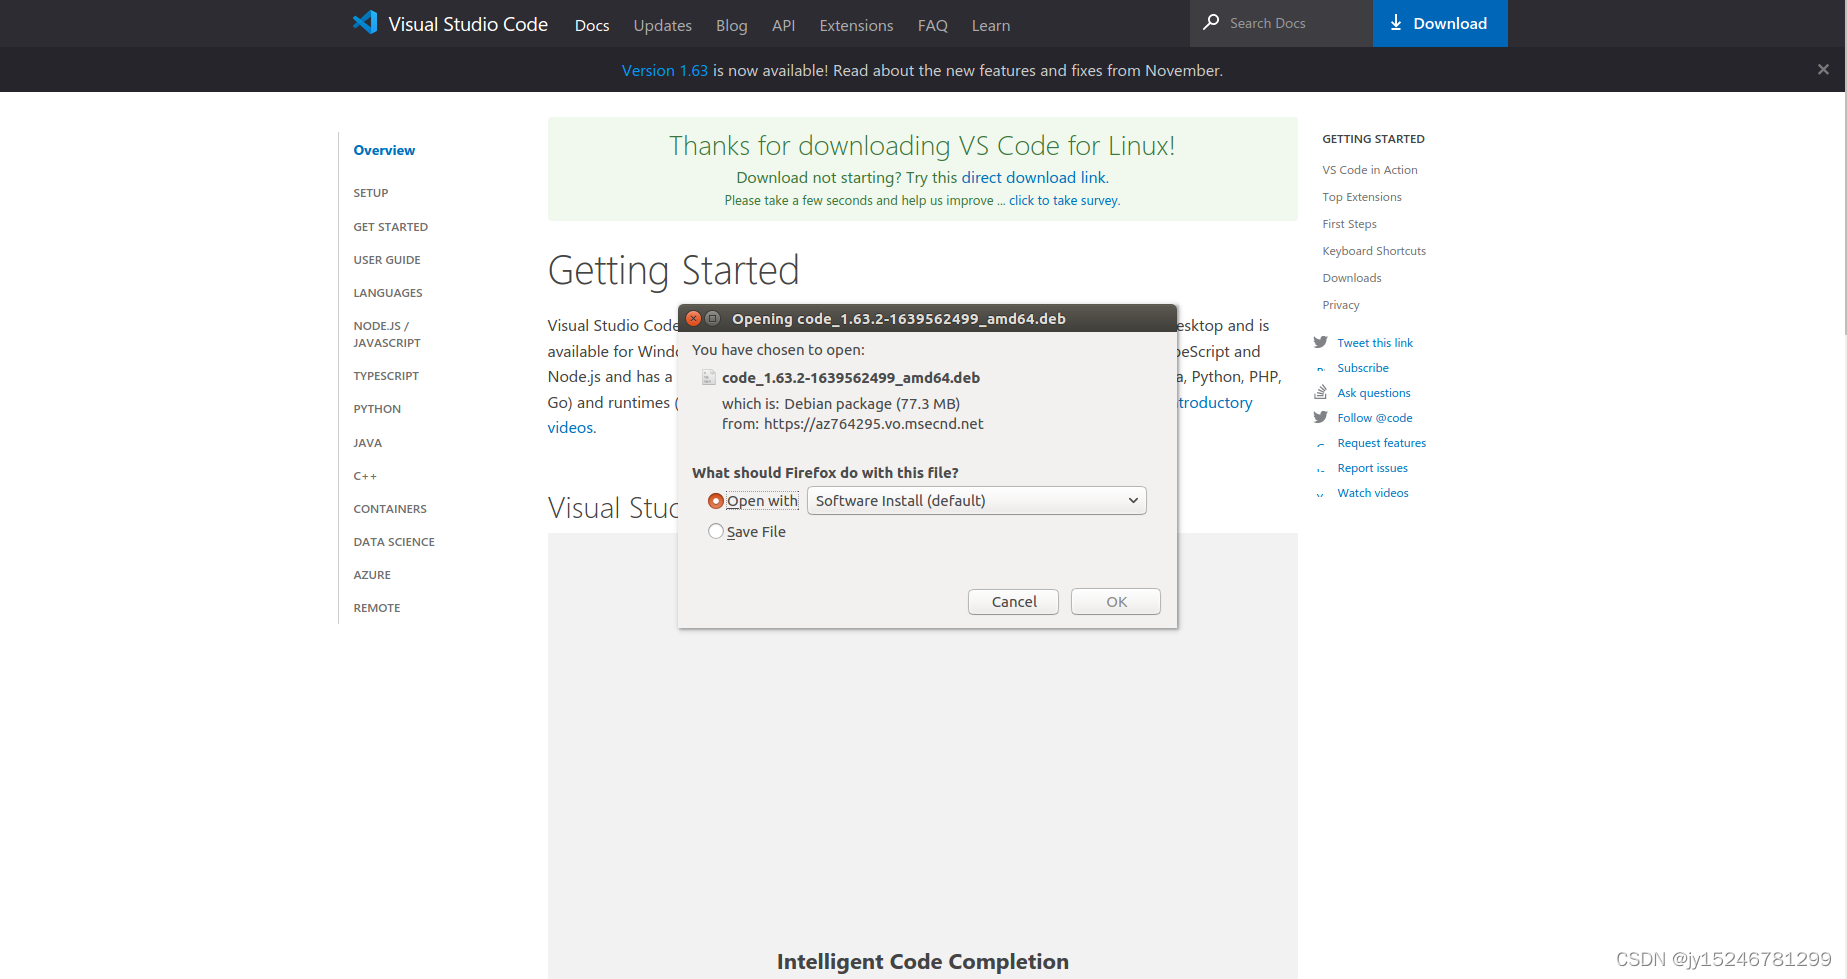Go to First Steps section
The image size is (1847, 979).
click(1349, 224)
